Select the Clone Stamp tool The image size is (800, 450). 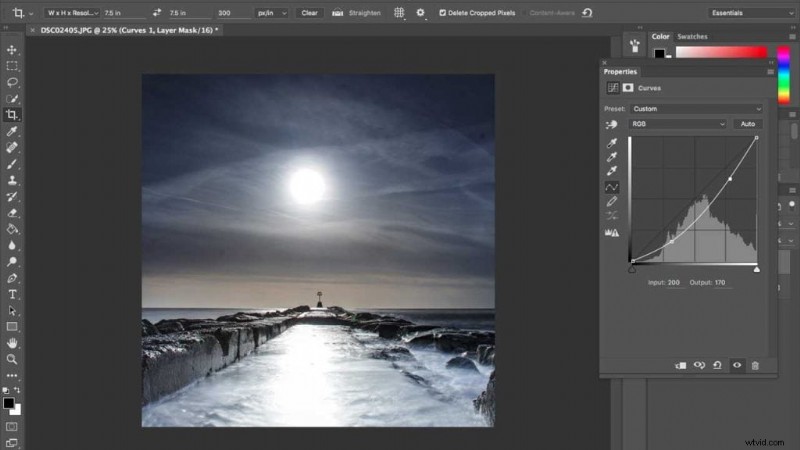[12, 180]
